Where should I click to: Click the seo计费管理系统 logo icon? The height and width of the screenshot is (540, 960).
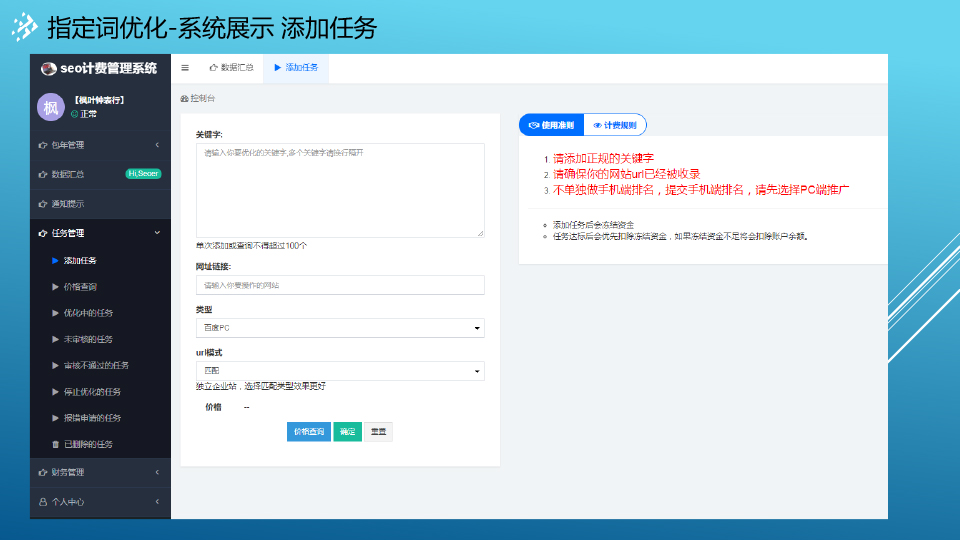pyautogui.click(x=48, y=69)
